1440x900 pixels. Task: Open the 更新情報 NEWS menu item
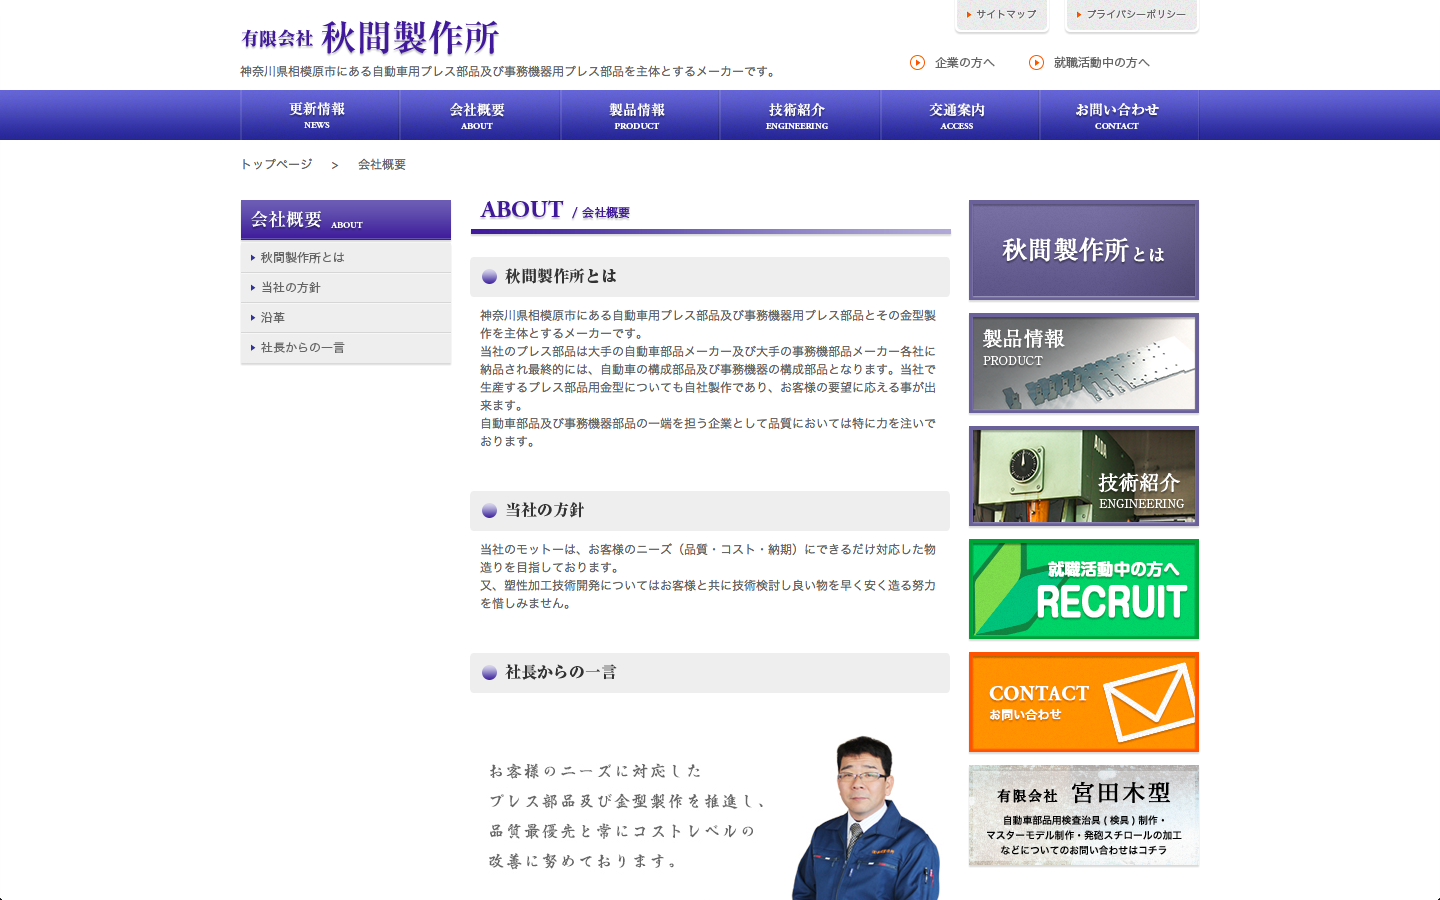(320, 115)
